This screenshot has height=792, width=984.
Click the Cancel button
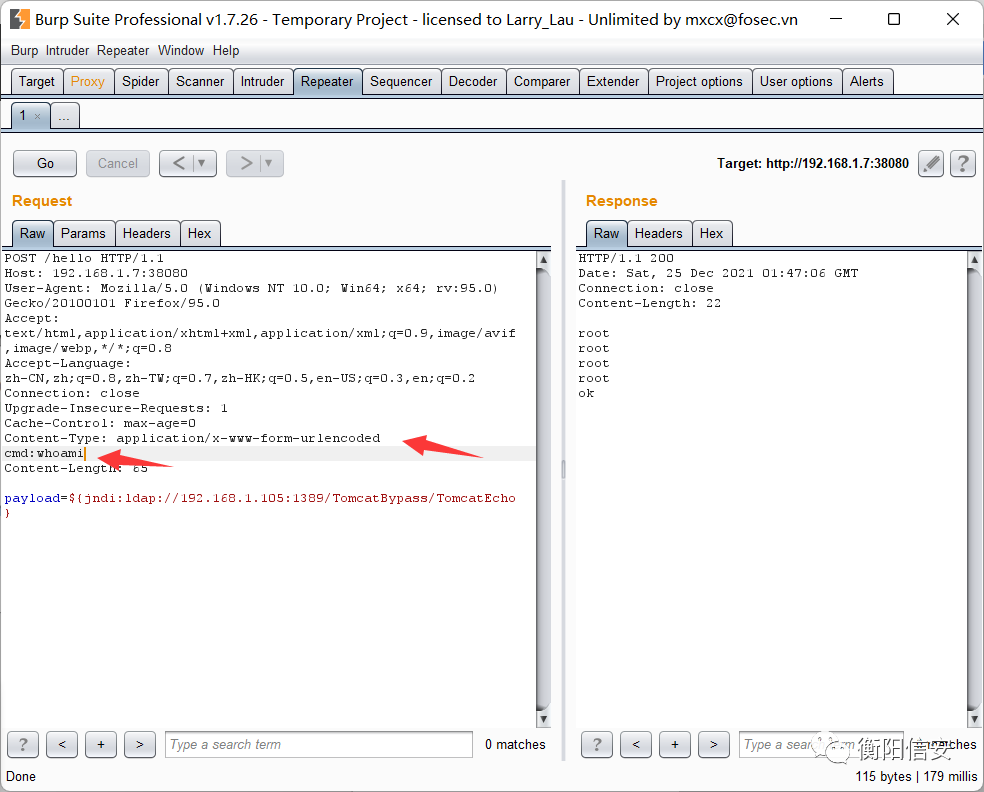[118, 164]
